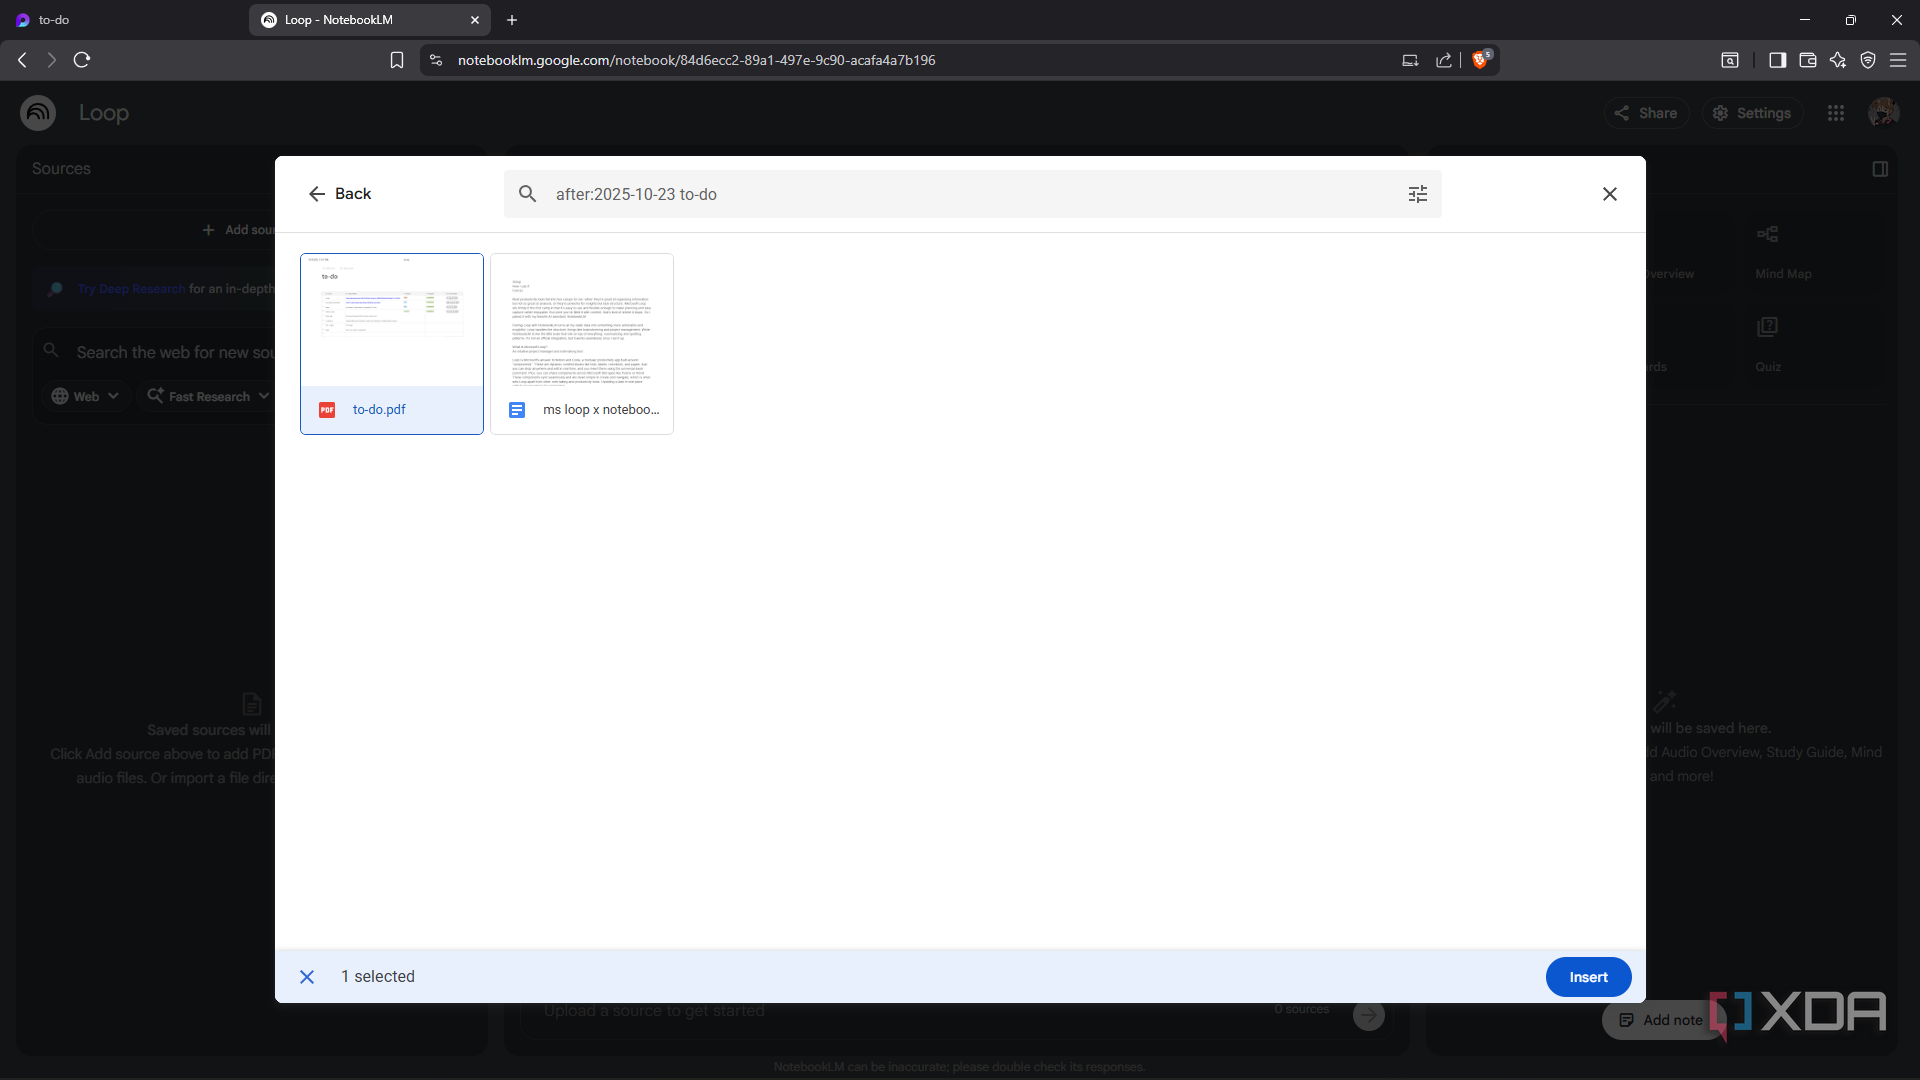Image resolution: width=1920 pixels, height=1080 pixels.
Task: Collapse the Studio panel icon
Action: tap(1880, 169)
